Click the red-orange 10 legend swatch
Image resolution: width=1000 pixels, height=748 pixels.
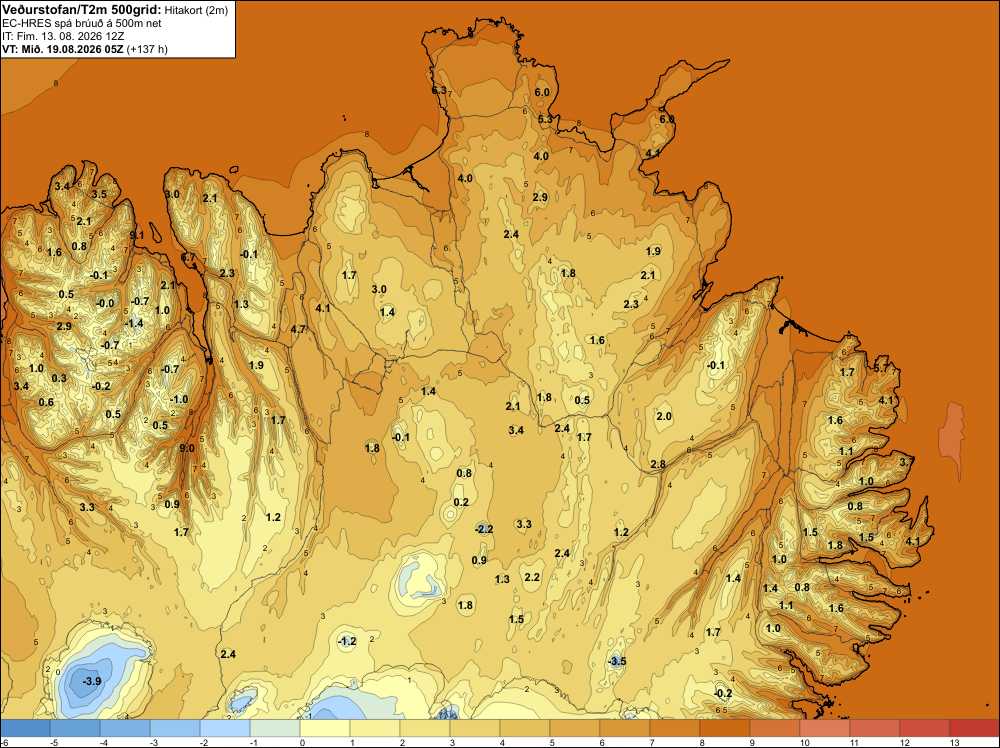pyautogui.click(x=825, y=728)
